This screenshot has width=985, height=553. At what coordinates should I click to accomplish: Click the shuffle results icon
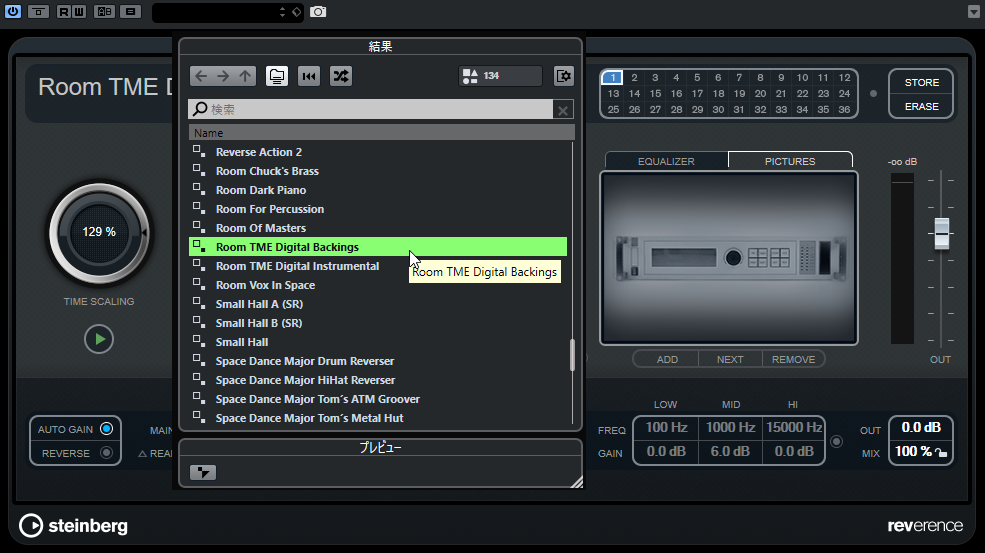point(340,76)
